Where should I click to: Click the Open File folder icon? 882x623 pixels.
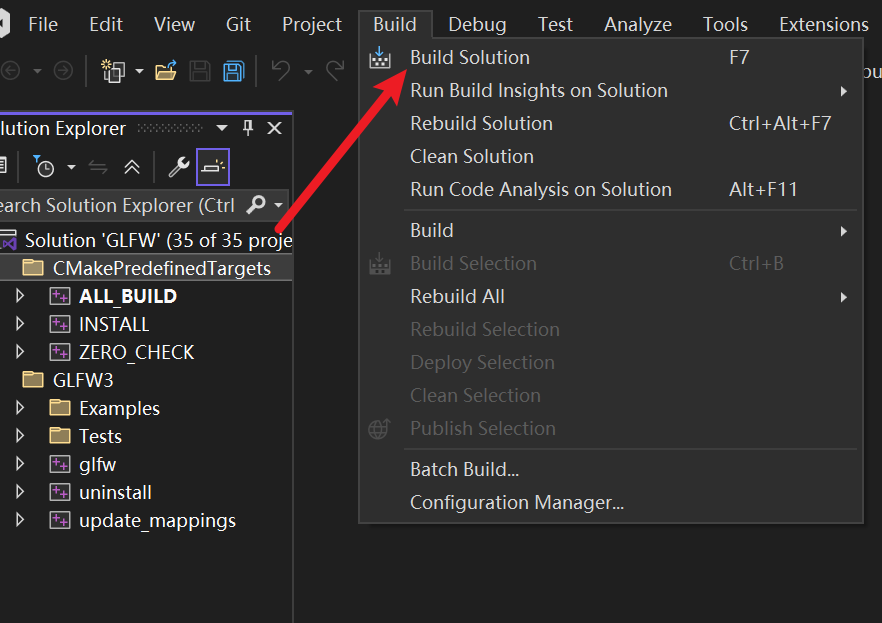click(166, 71)
